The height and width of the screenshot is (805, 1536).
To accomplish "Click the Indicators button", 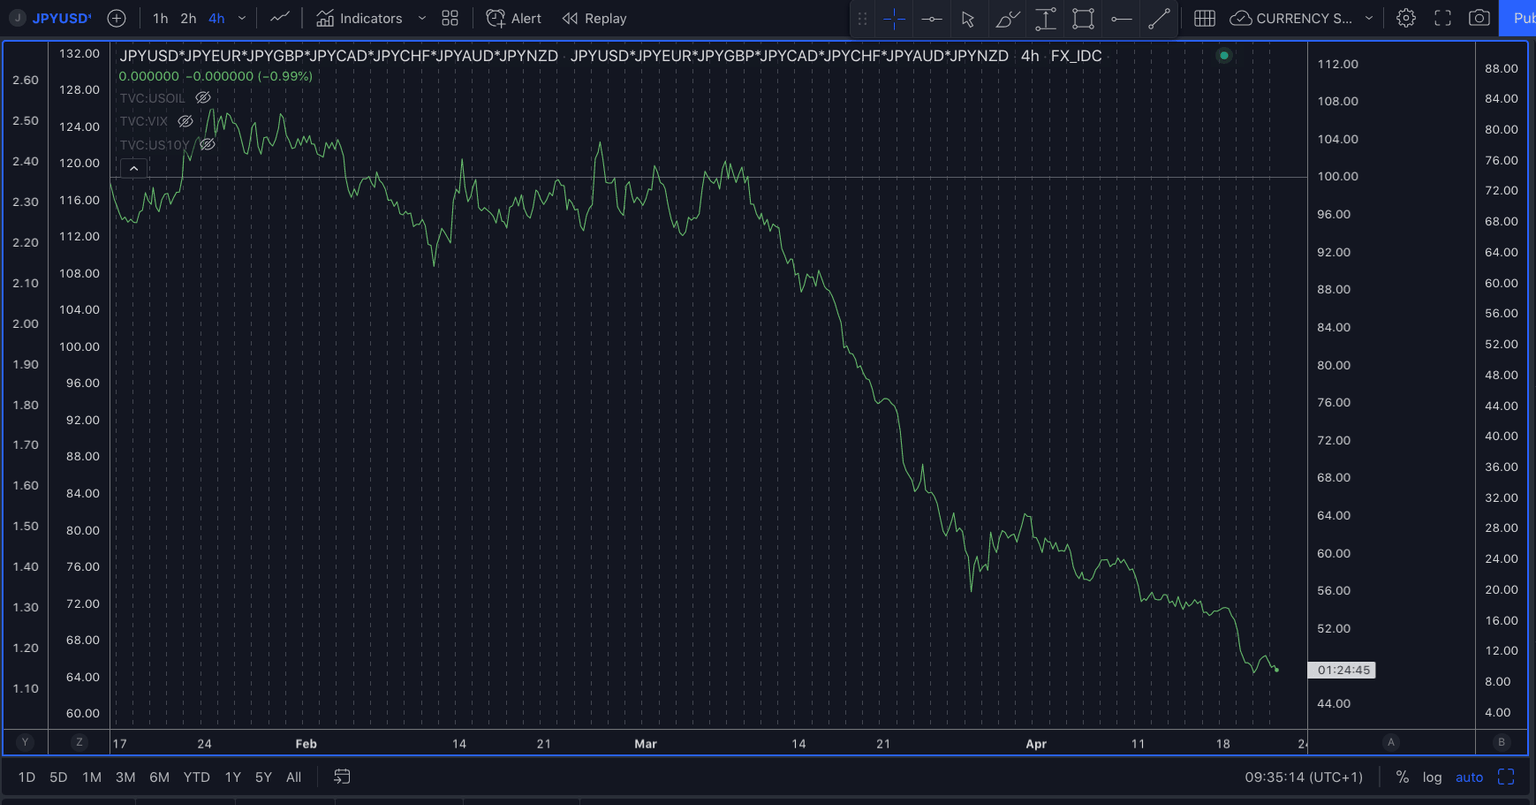I will click(x=359, y=18).
